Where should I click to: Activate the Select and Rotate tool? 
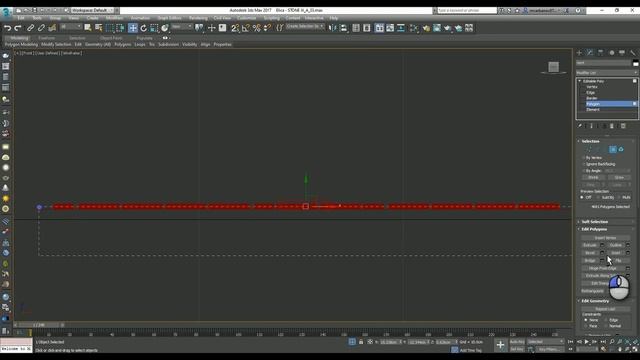point(144,28)
